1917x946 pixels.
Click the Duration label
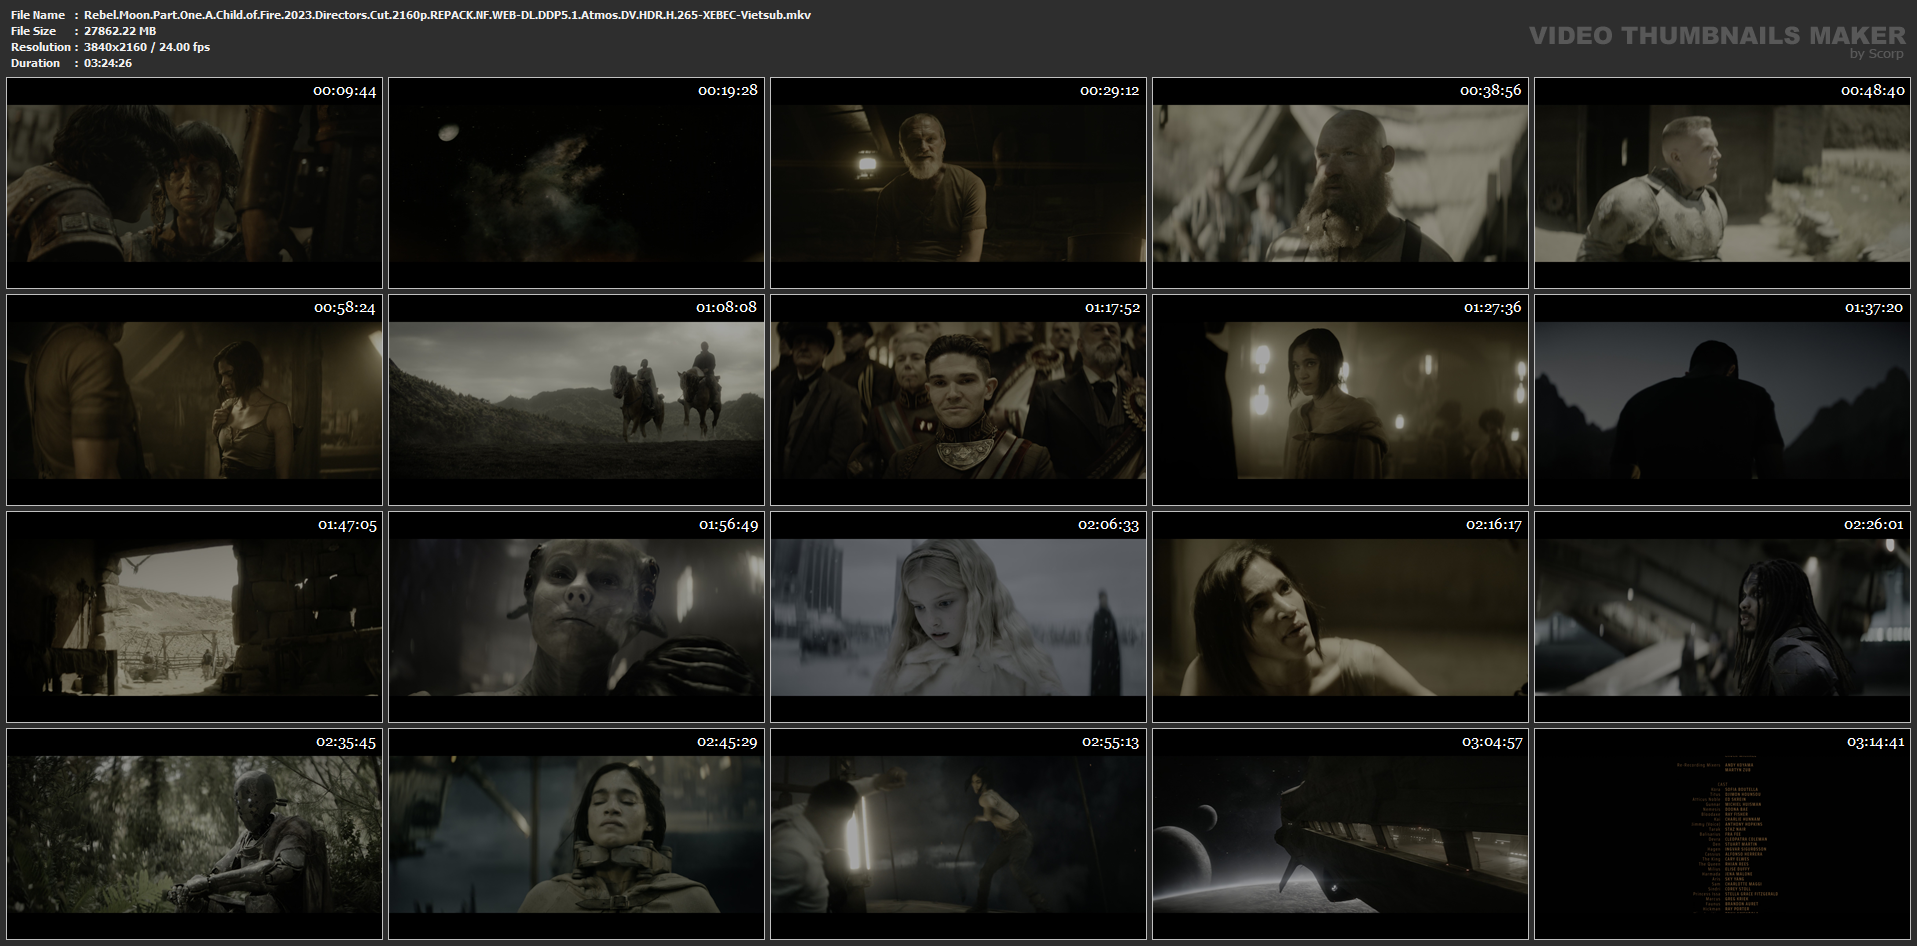click(36, 63)
